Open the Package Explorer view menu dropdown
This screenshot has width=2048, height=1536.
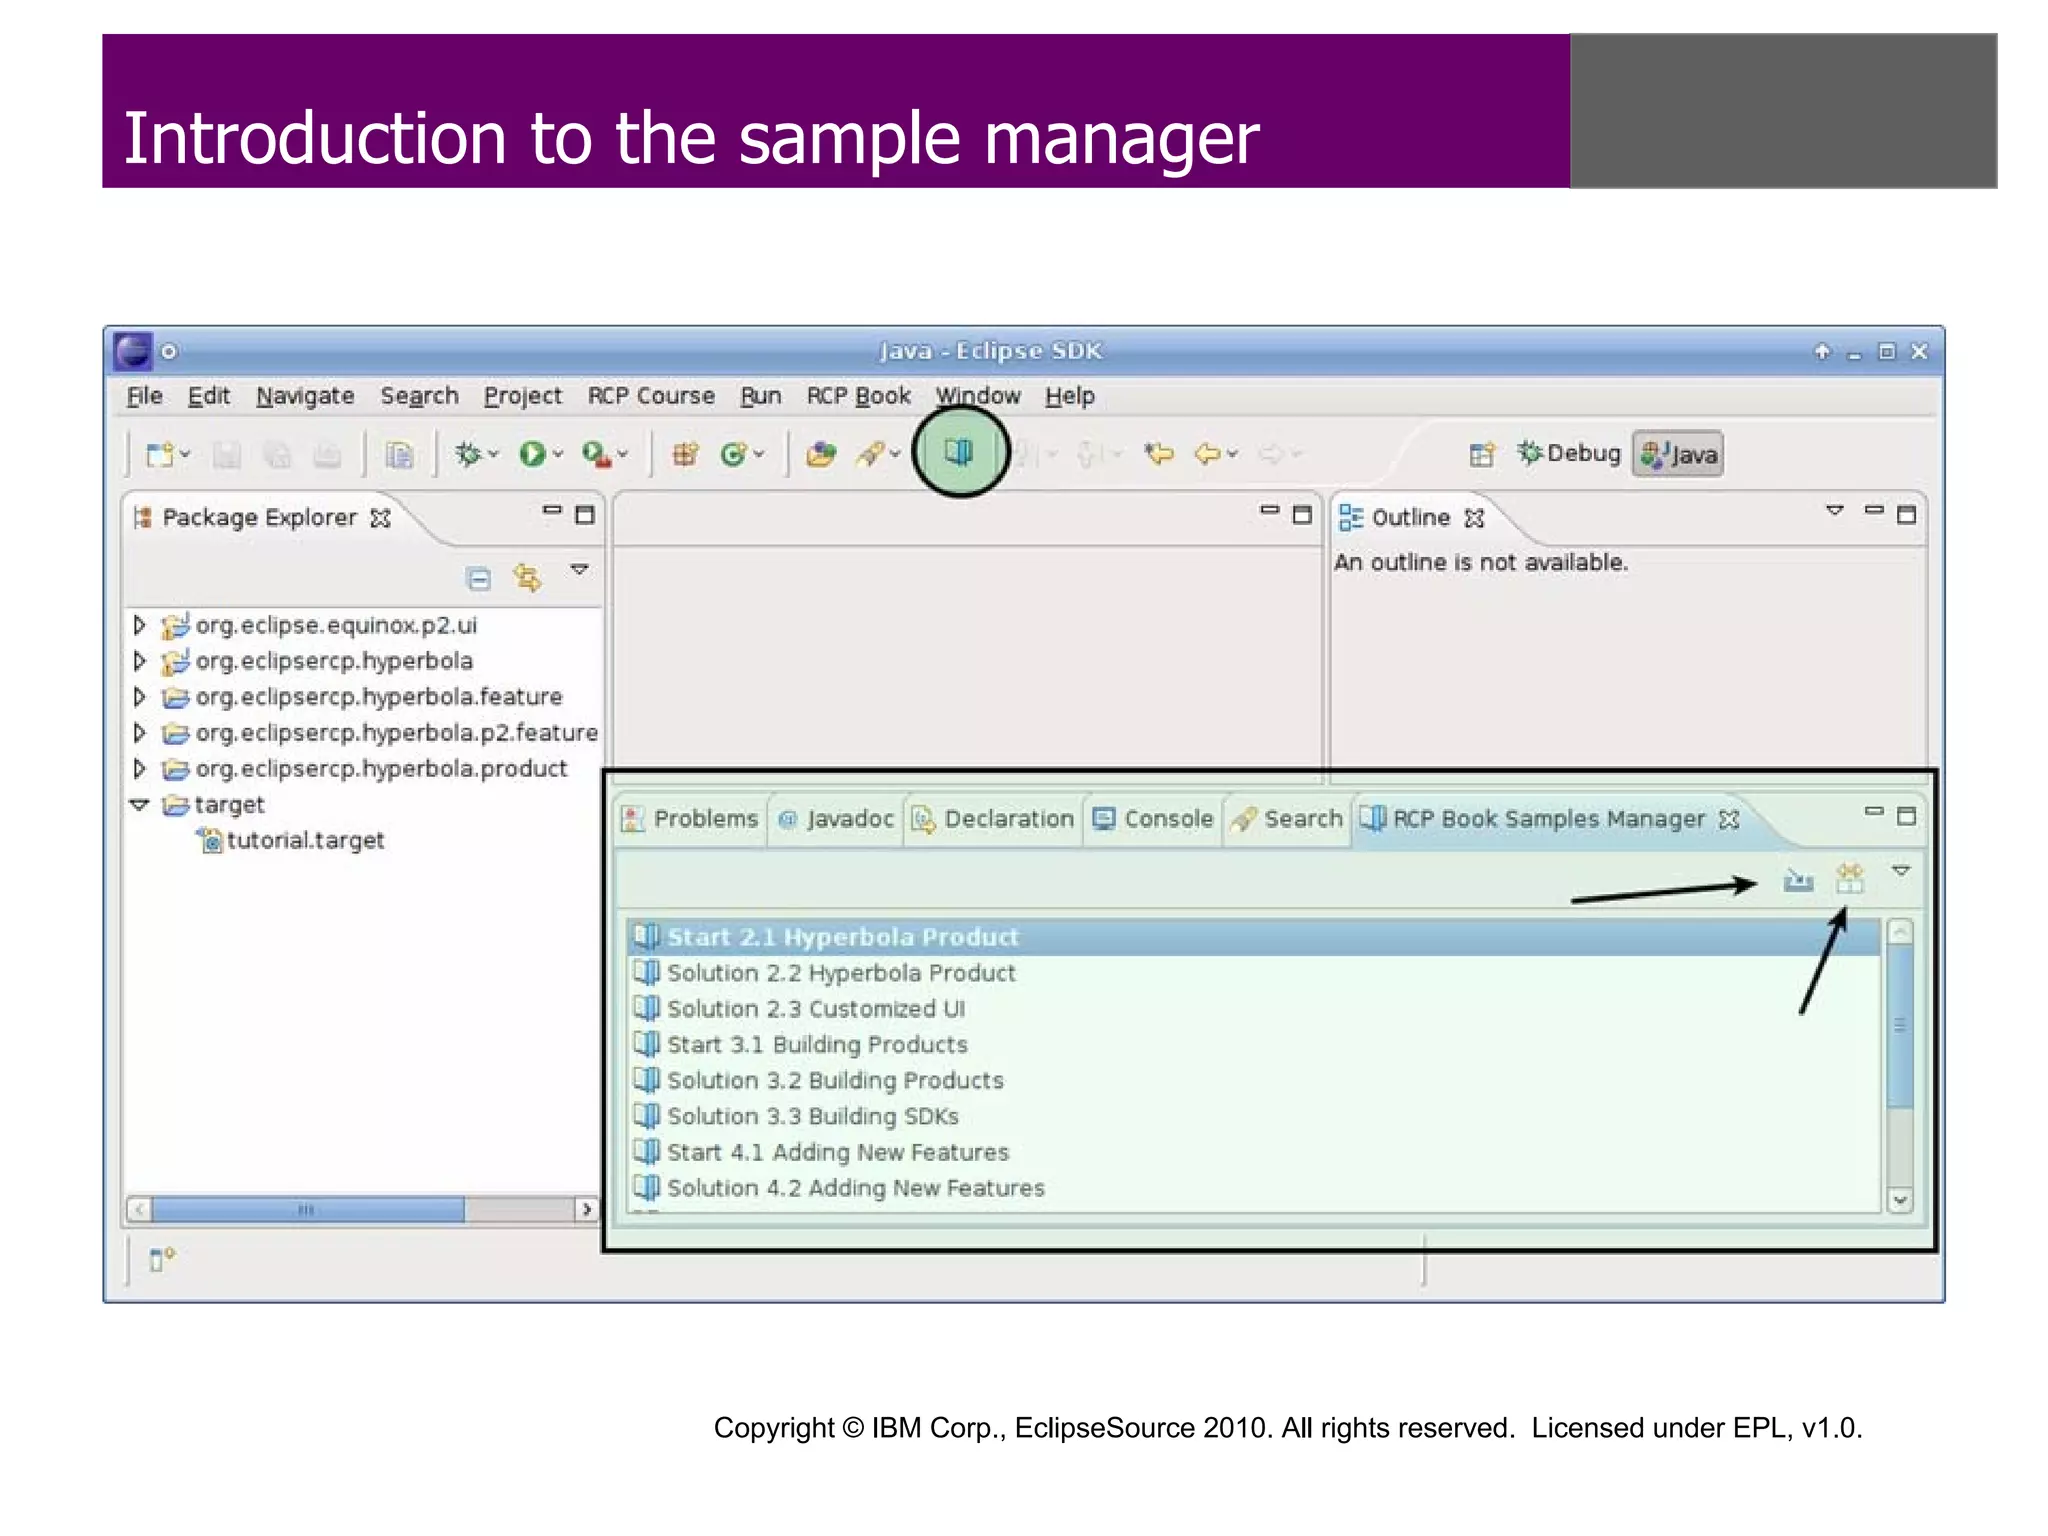tap(579, 570)
